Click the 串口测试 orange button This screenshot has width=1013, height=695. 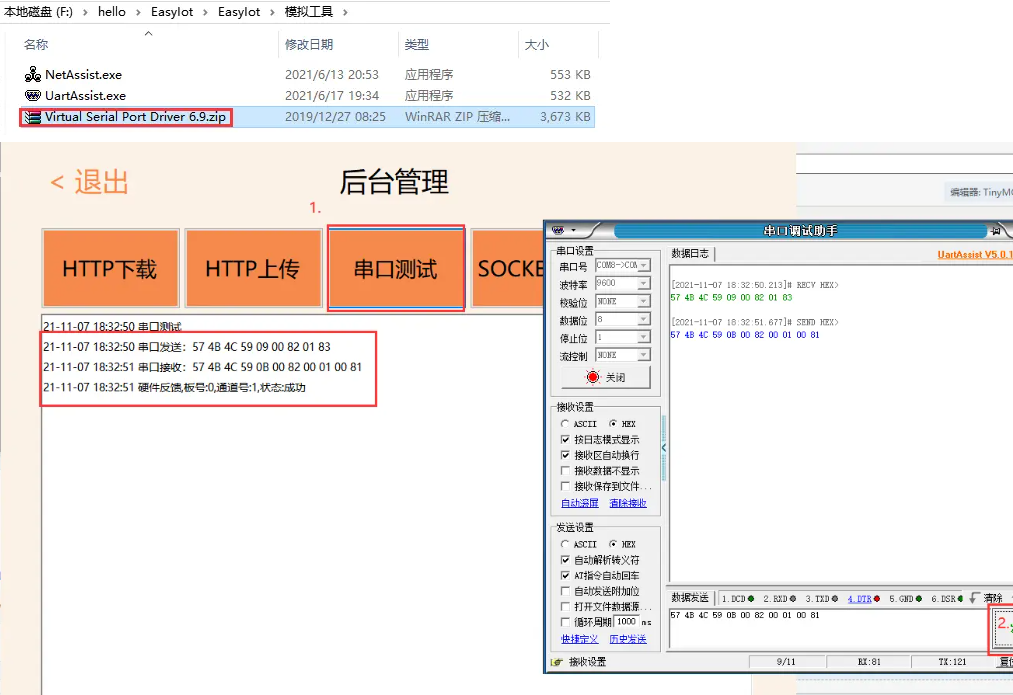[396, 269]
